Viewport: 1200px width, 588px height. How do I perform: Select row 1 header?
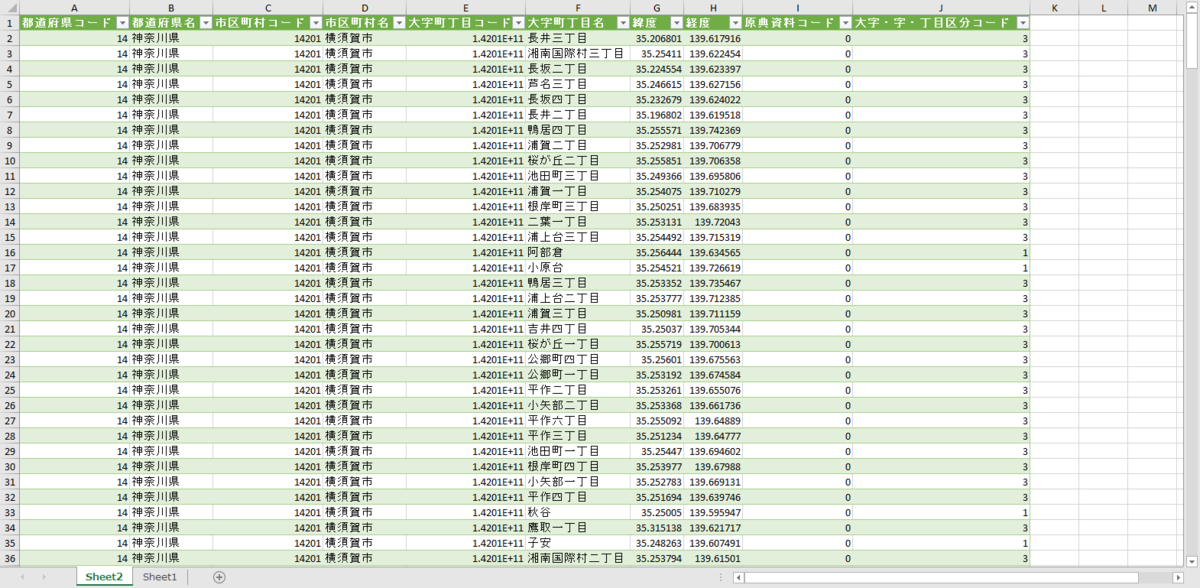point(9,22)
